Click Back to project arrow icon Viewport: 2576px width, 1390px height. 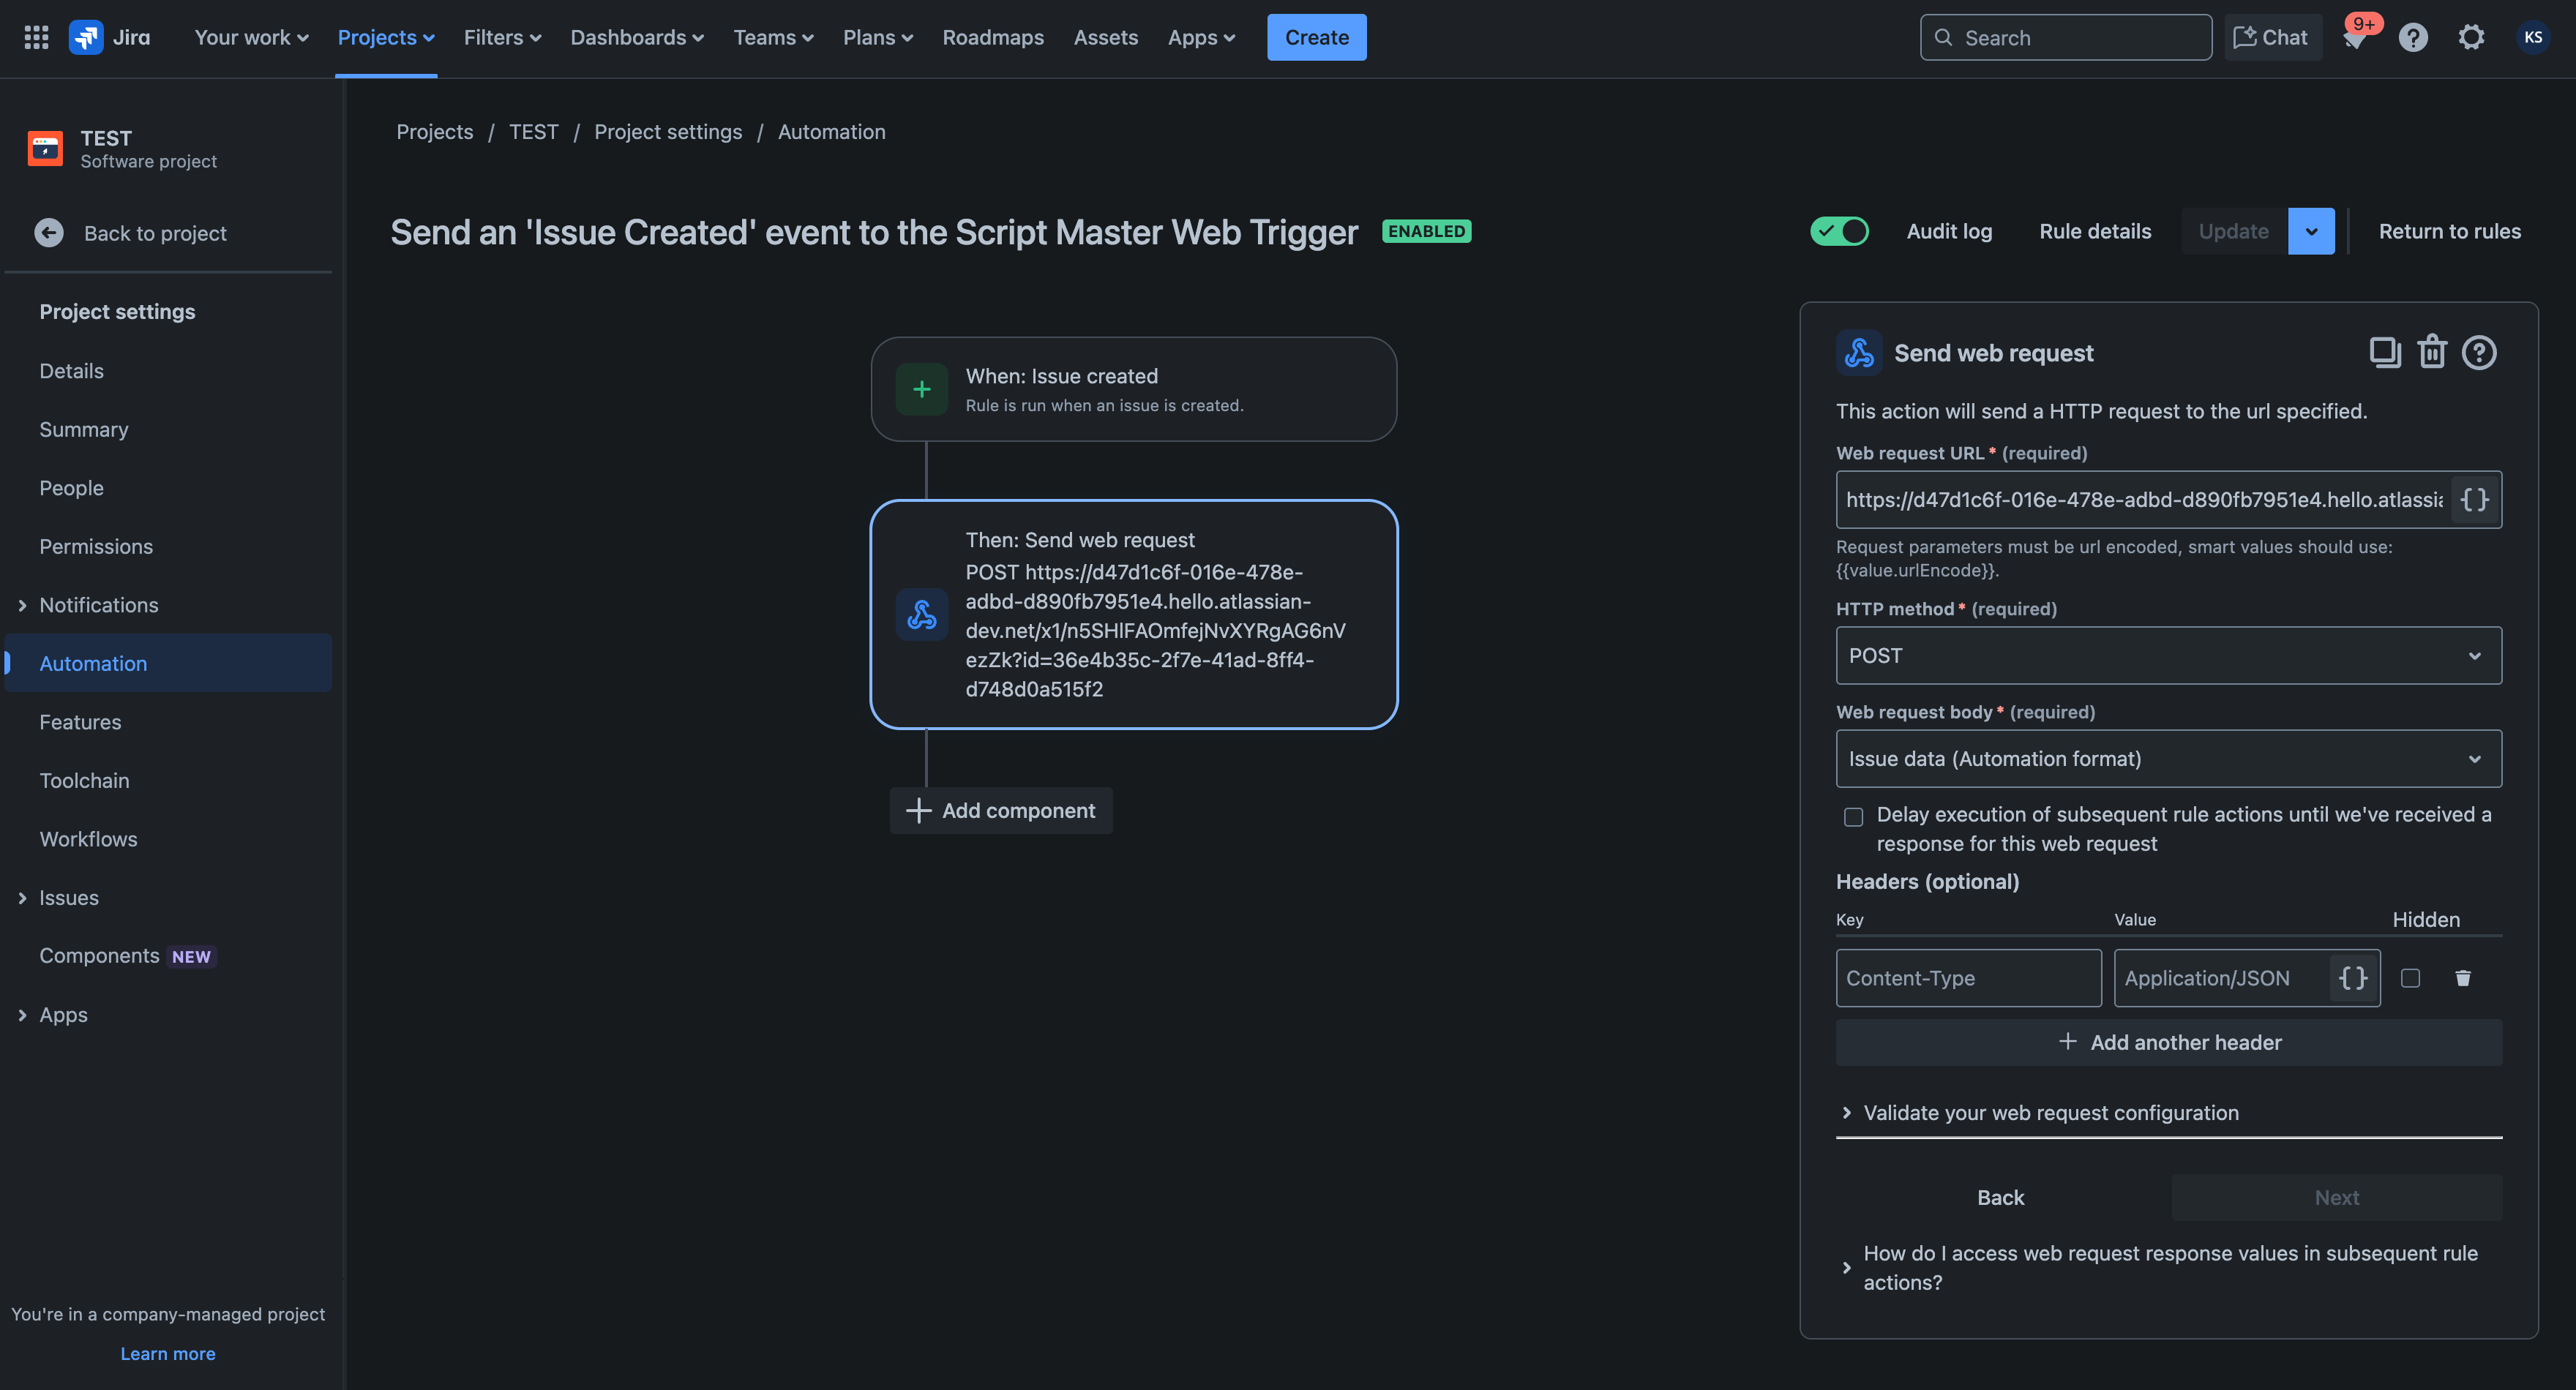pyautogui.click(x=48, y=233)
